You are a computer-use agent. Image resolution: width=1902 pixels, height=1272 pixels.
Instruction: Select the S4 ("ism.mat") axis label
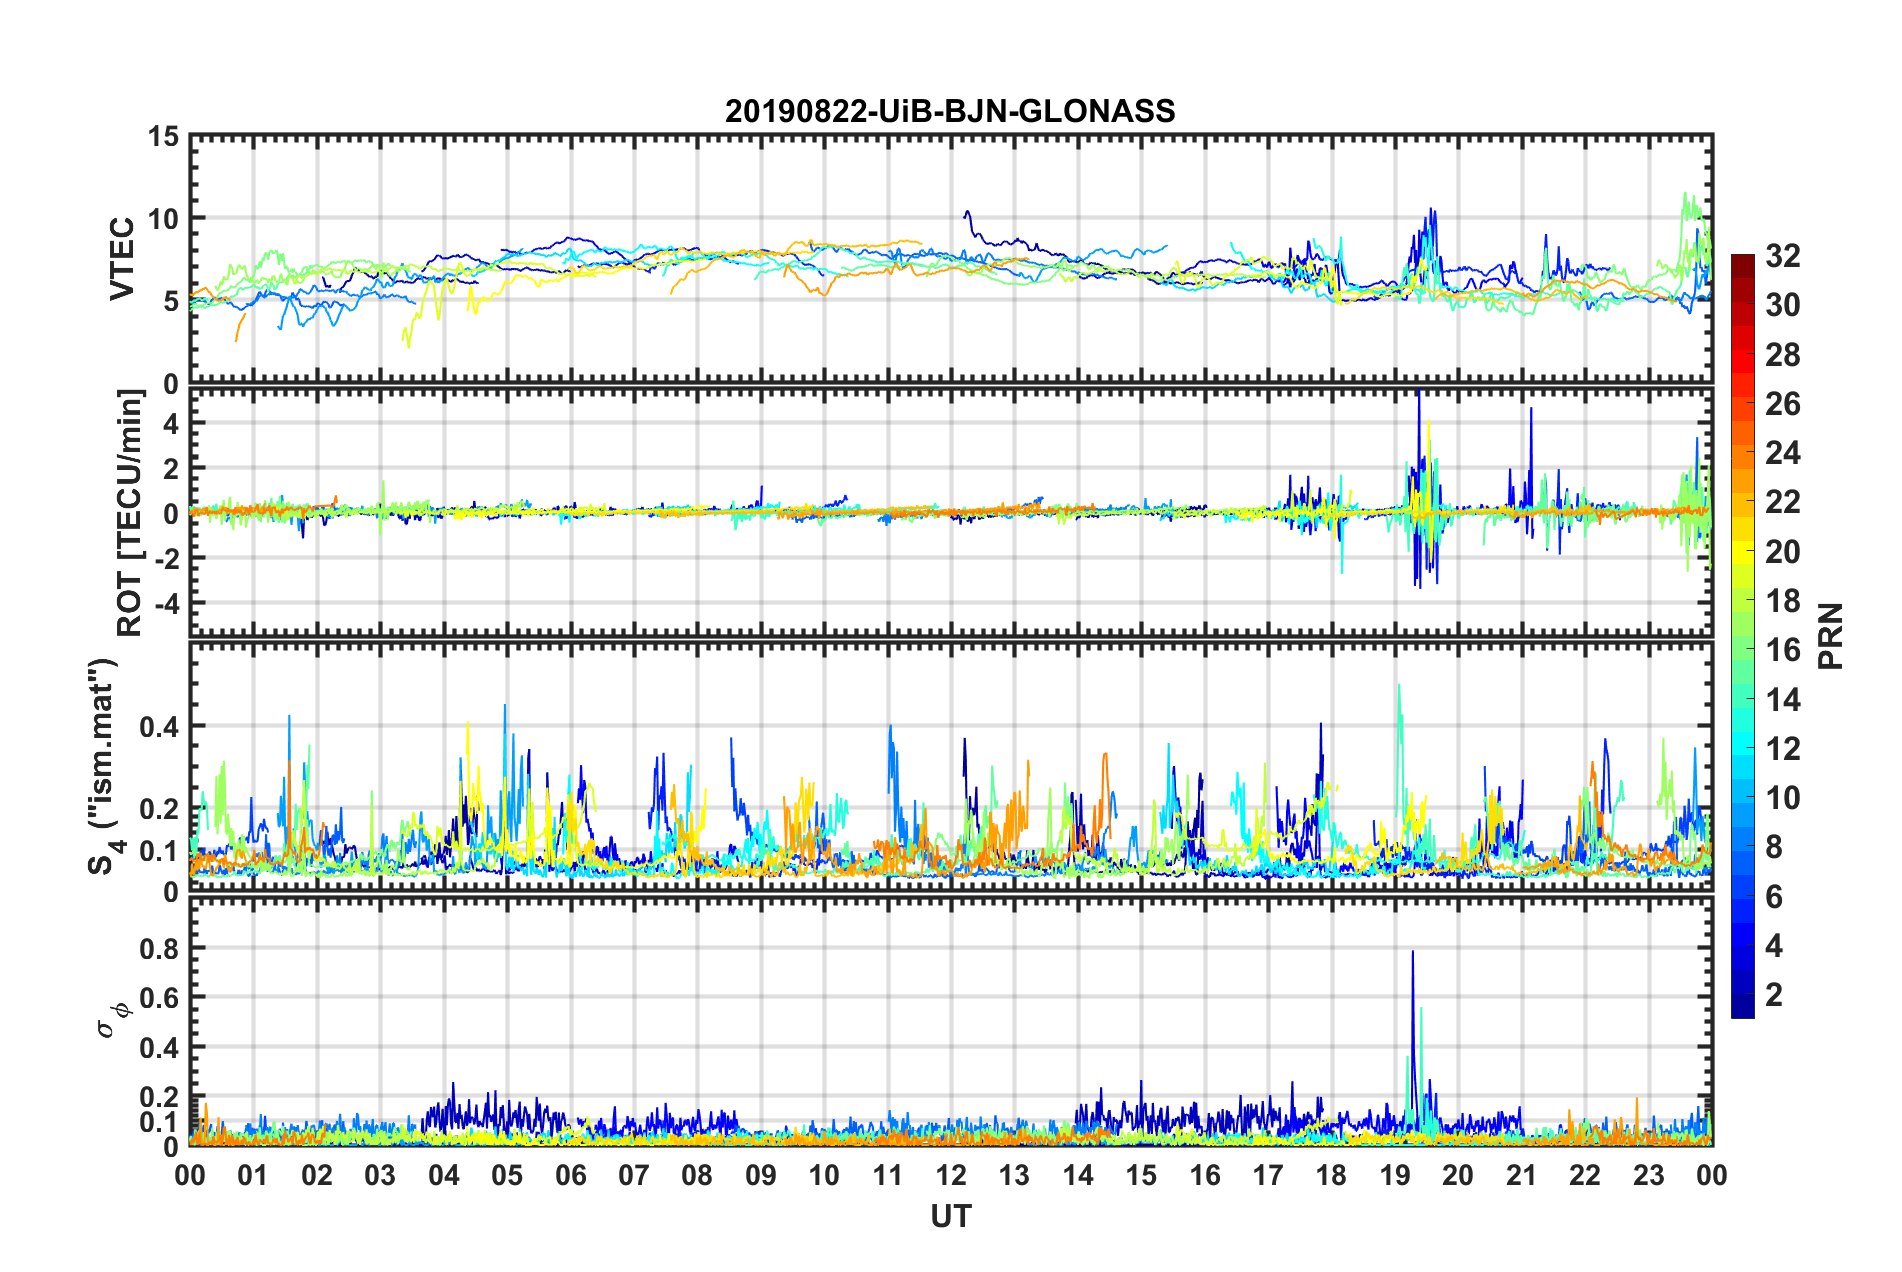click(106, 766)
